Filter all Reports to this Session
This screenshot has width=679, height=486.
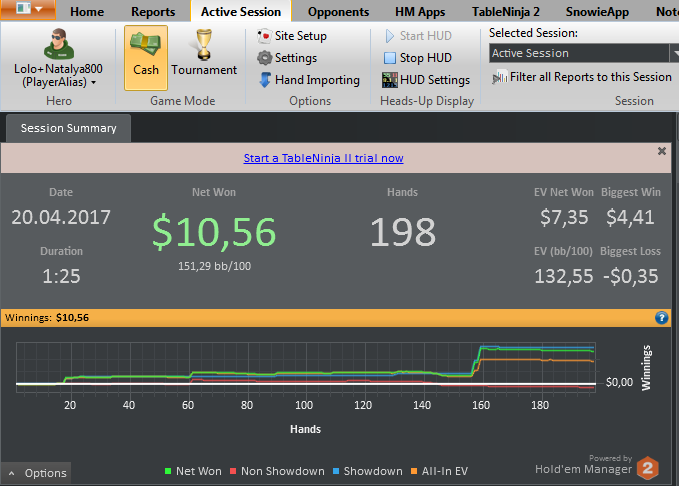(x=582, y=77)
